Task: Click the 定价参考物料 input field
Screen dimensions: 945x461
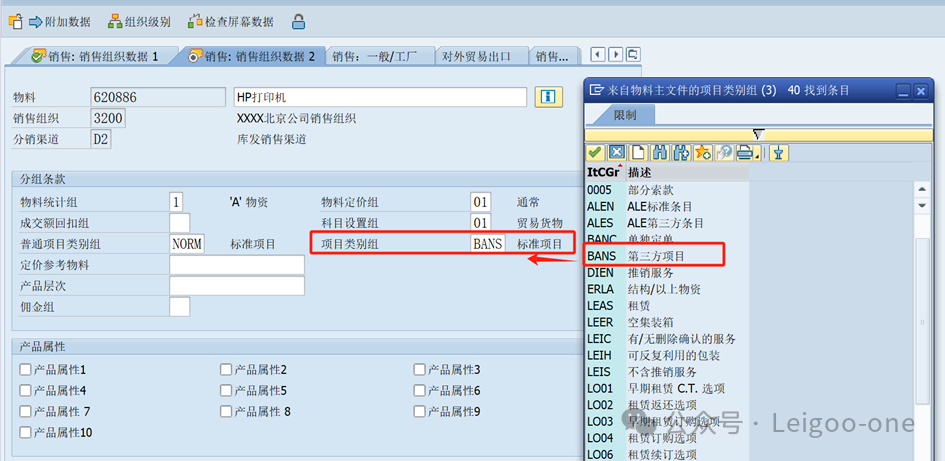Action: point(237,265)
